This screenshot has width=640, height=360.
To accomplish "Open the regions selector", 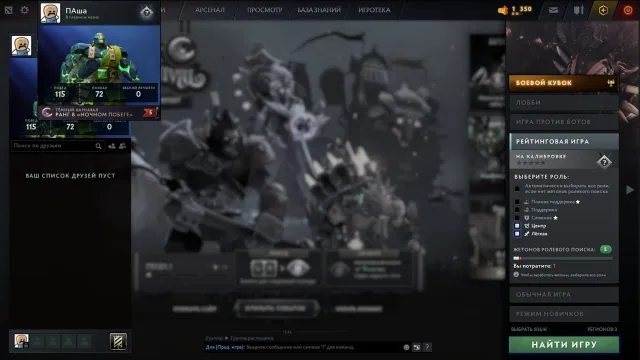I will pos(602,329).
